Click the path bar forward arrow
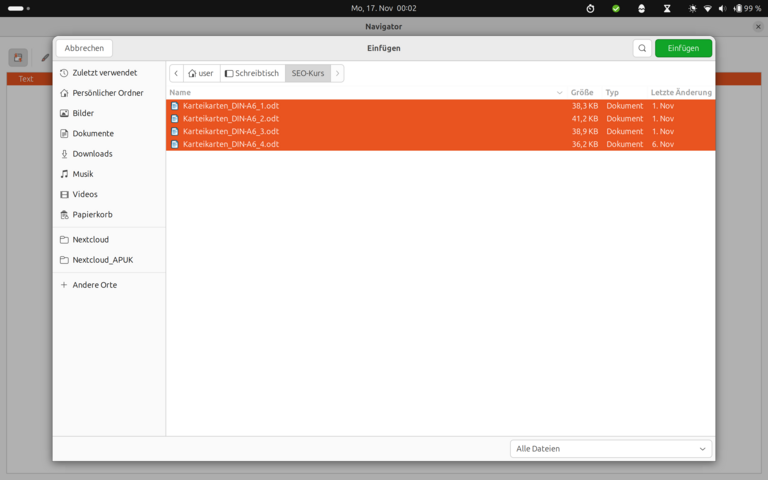Screen dimensions: 768x480 pos(337,73)
